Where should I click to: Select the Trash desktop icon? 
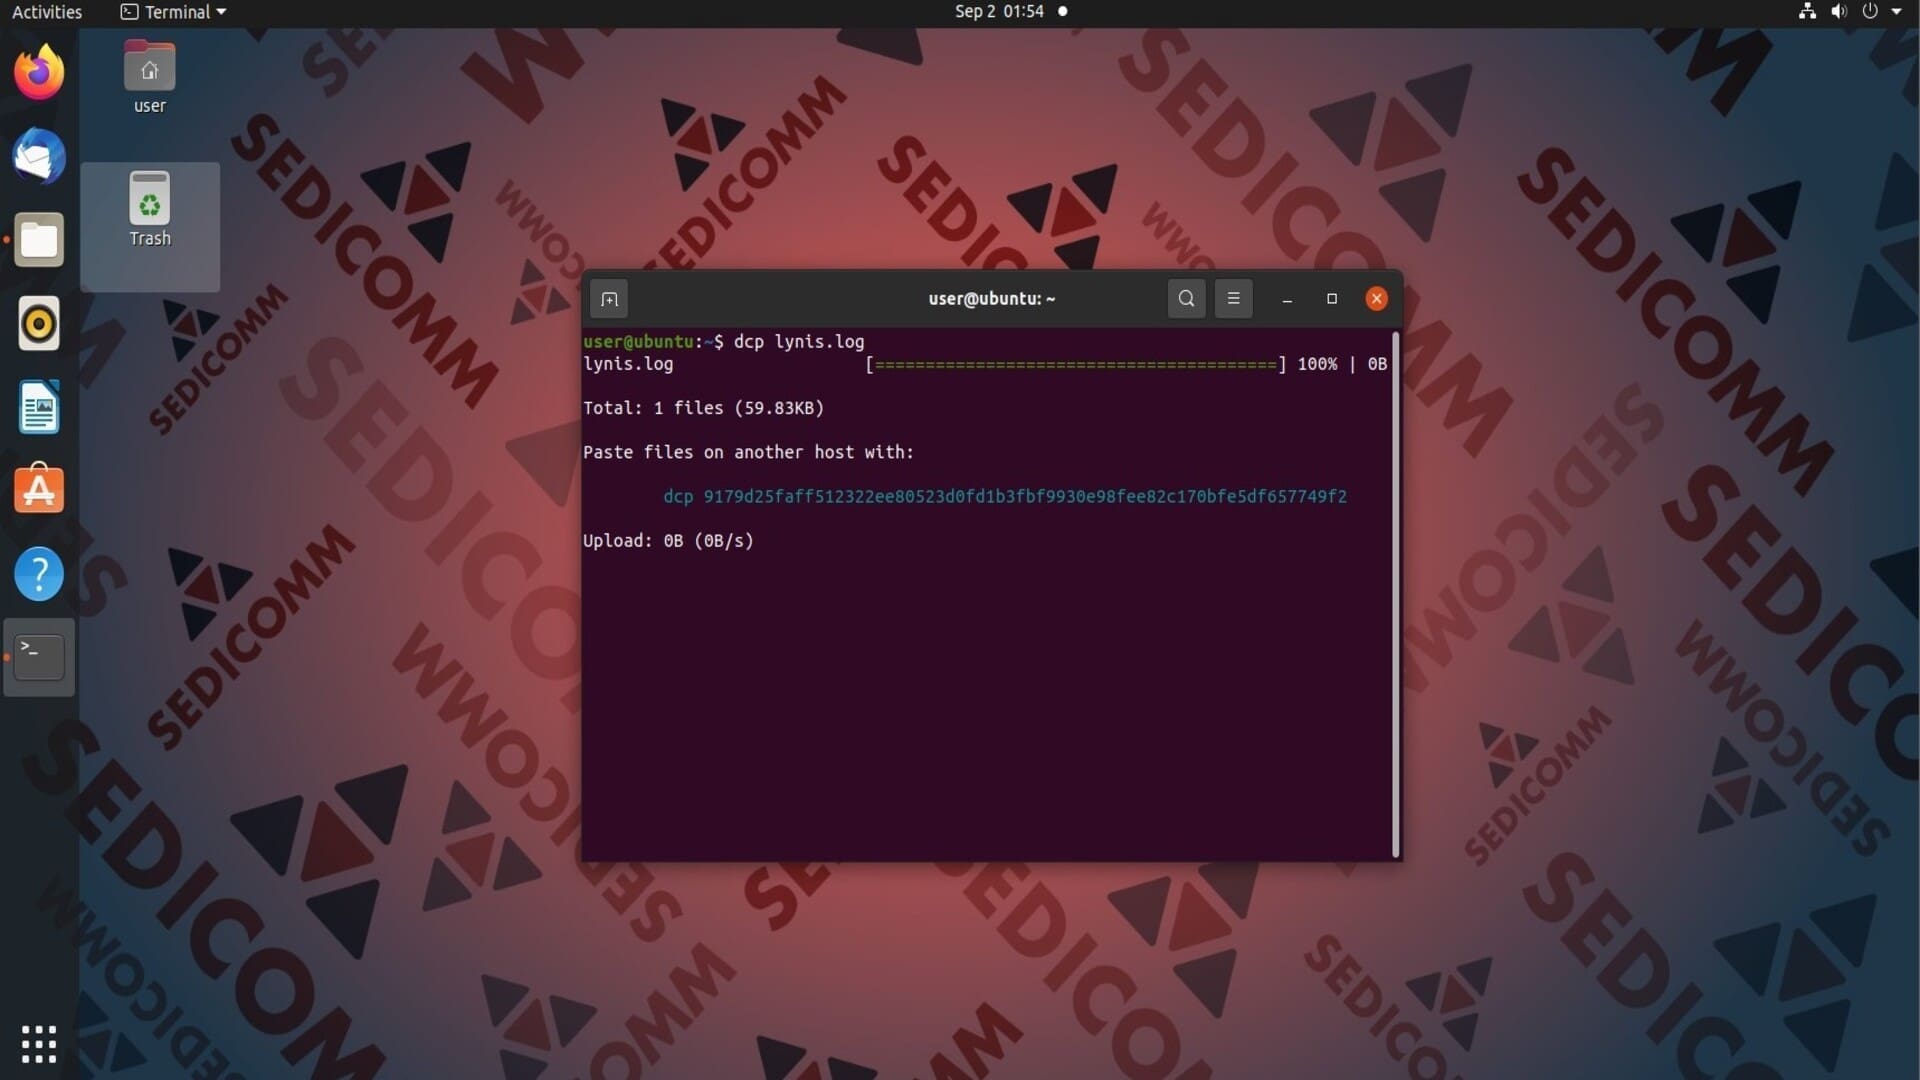click(x=149, y=210)
